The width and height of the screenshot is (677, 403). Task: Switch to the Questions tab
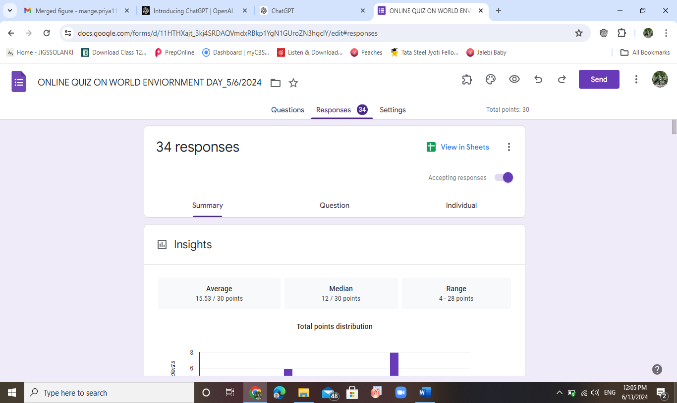[x=288, y=109]
